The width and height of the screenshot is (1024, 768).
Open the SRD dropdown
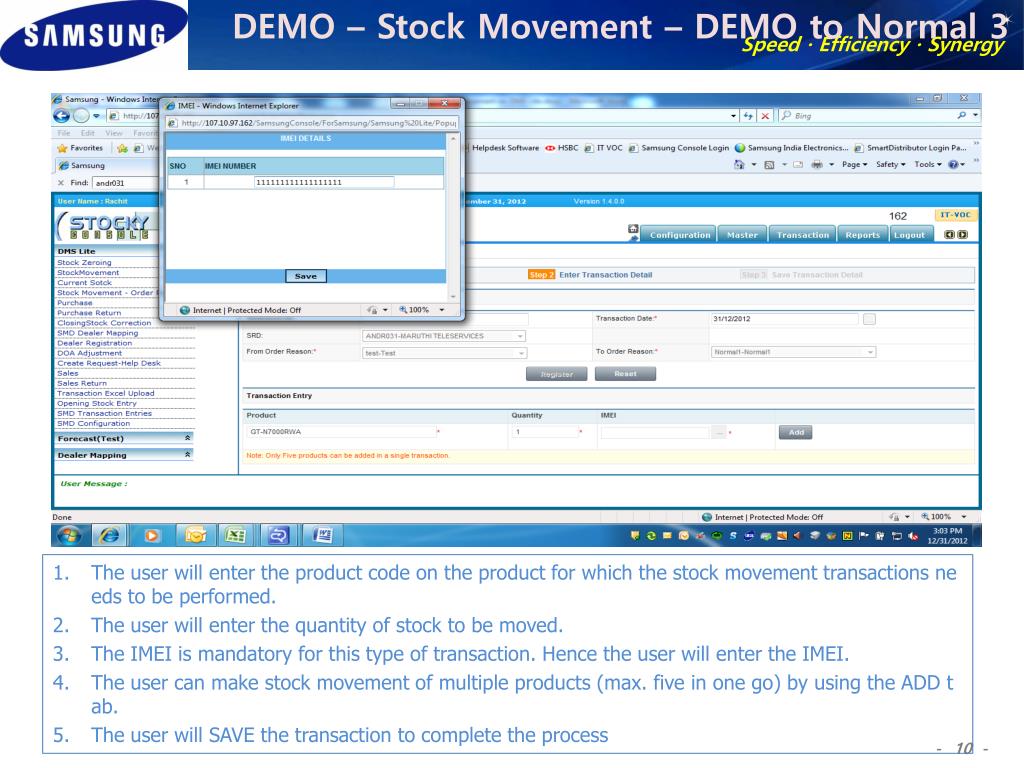tap(444, 336)
